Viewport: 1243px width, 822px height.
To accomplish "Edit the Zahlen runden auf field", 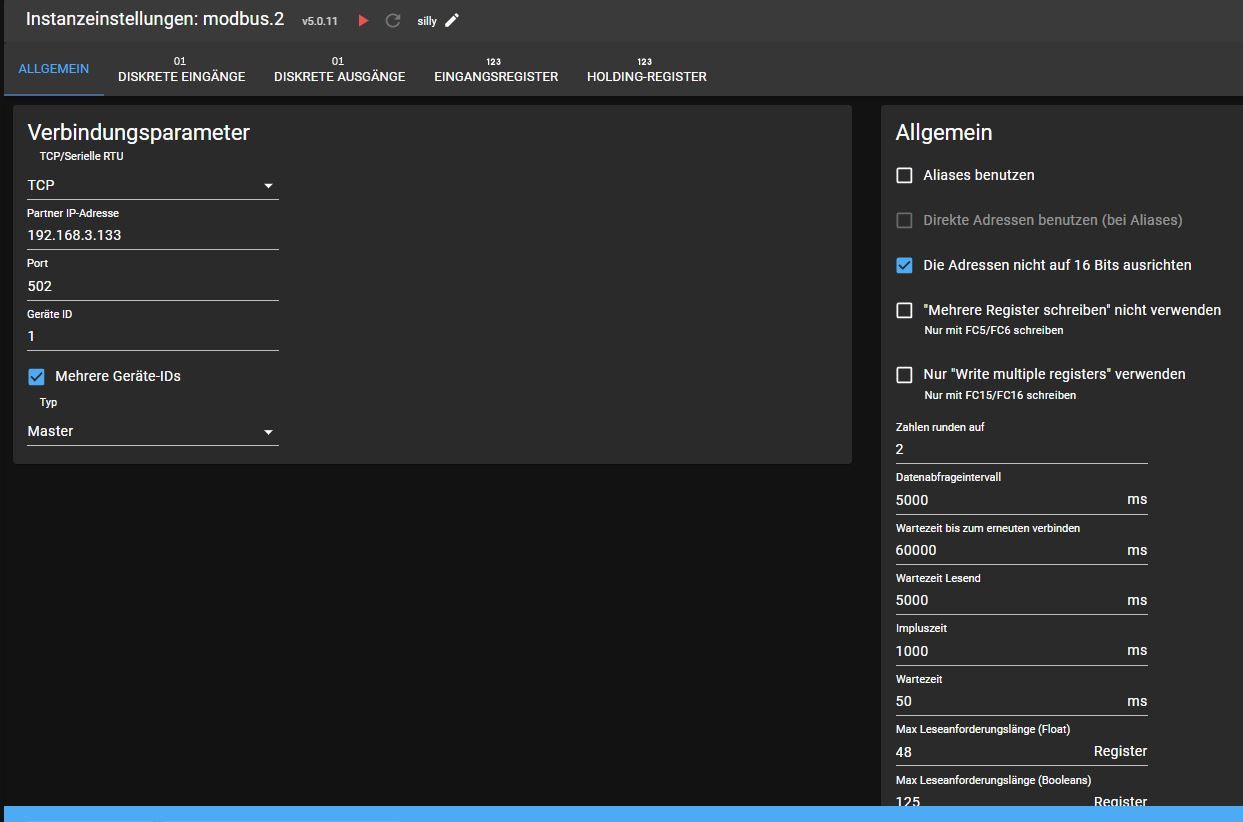I will click(x=1020, y=449).
